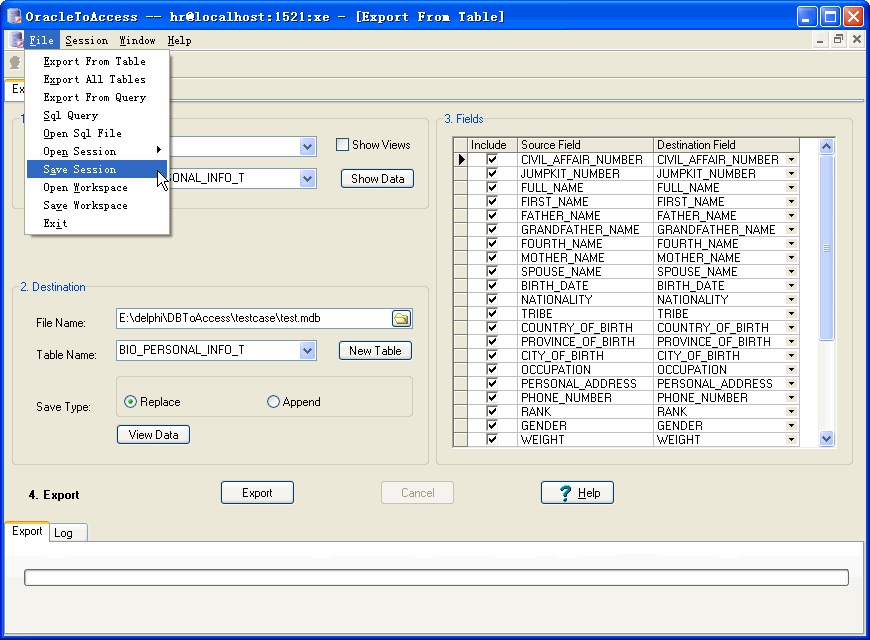Click the Fields grid scrollbar thumb
Viewport: 870px width, 640px height.
[826, 248]
